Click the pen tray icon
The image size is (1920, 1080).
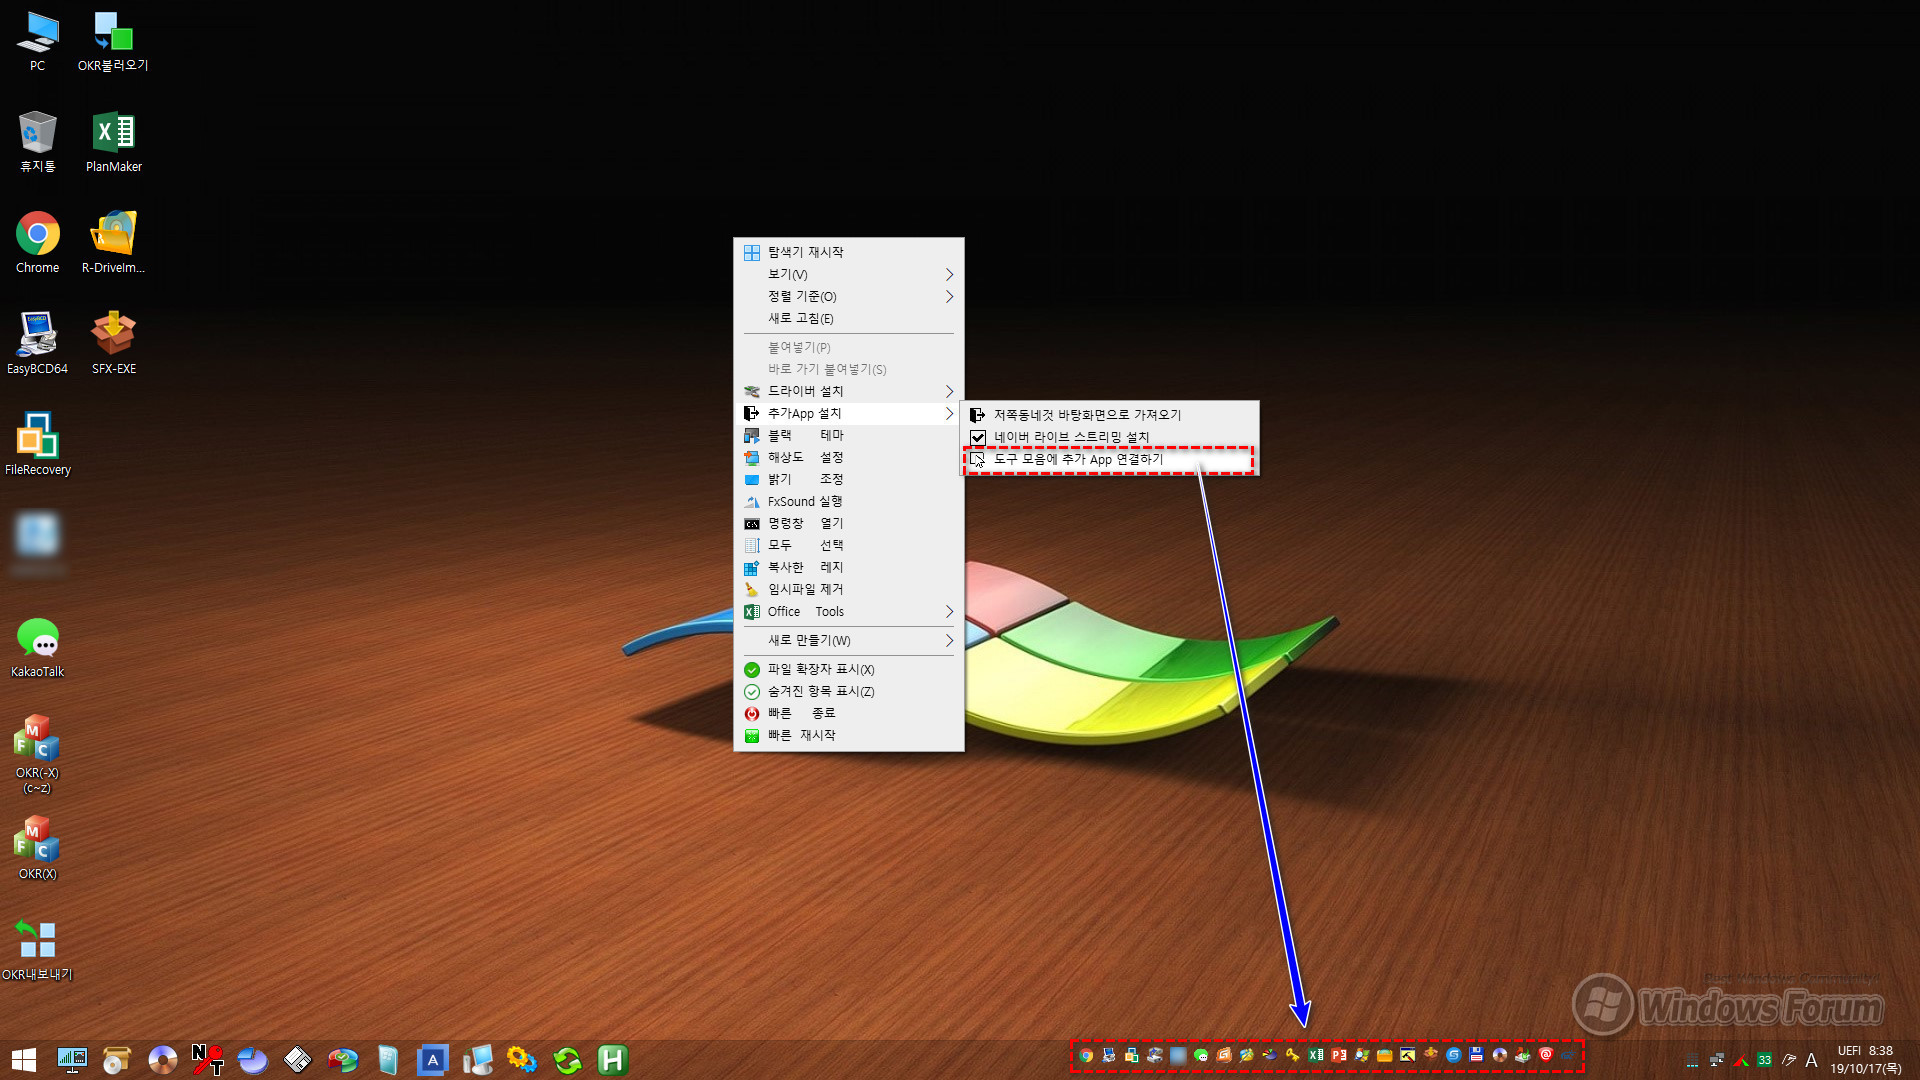coord(1788,1060)
